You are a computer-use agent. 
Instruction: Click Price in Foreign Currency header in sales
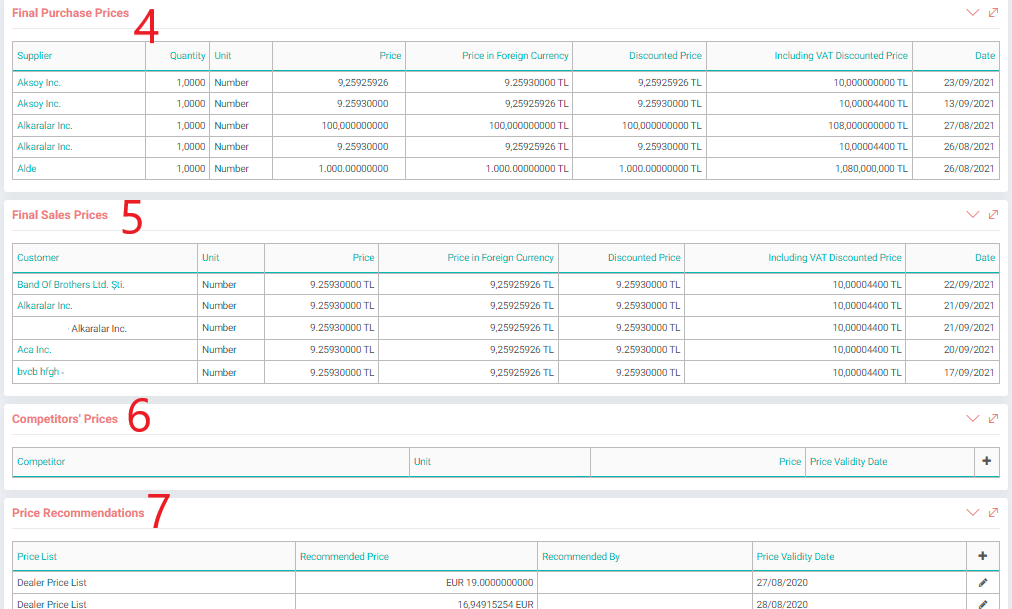click(x=500, y=257)
